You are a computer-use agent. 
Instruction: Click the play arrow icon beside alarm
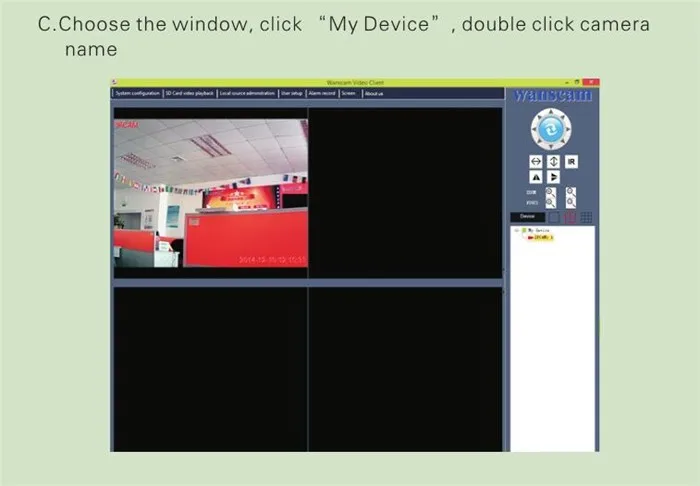[x=553, y=177]
